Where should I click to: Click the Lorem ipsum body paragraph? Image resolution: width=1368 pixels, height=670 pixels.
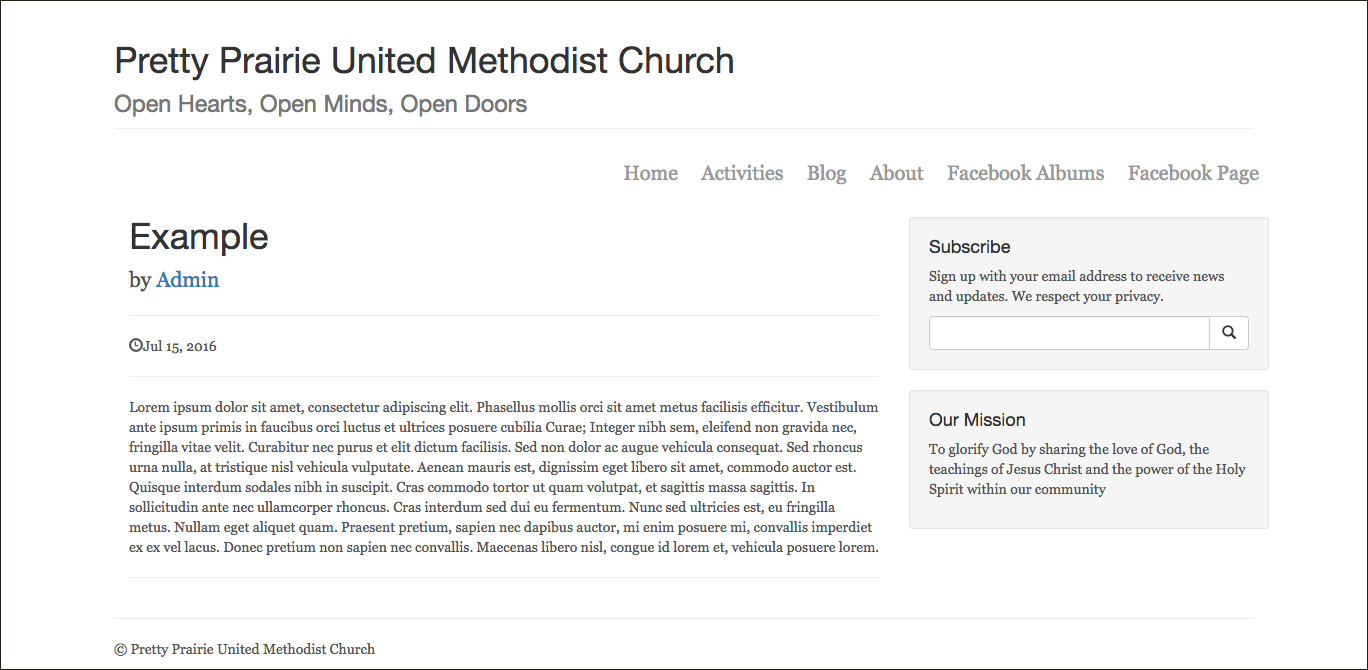504,477
